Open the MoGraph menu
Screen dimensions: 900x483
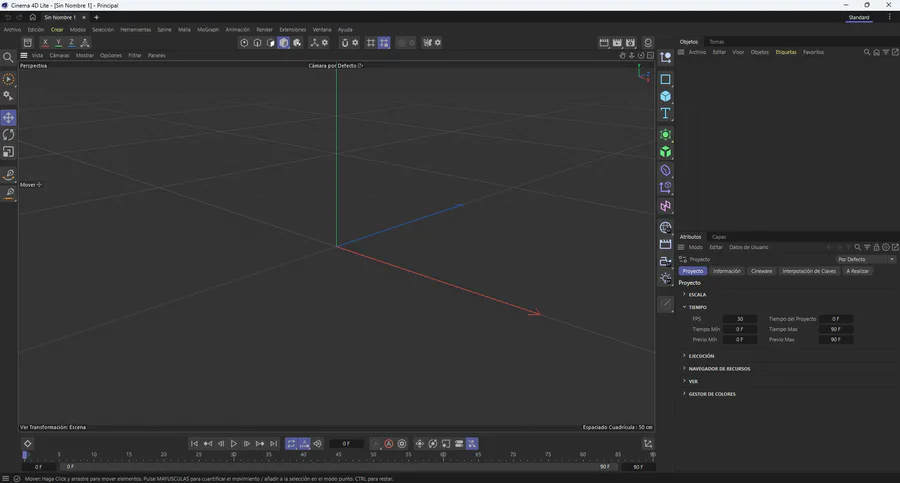point(208,30)
